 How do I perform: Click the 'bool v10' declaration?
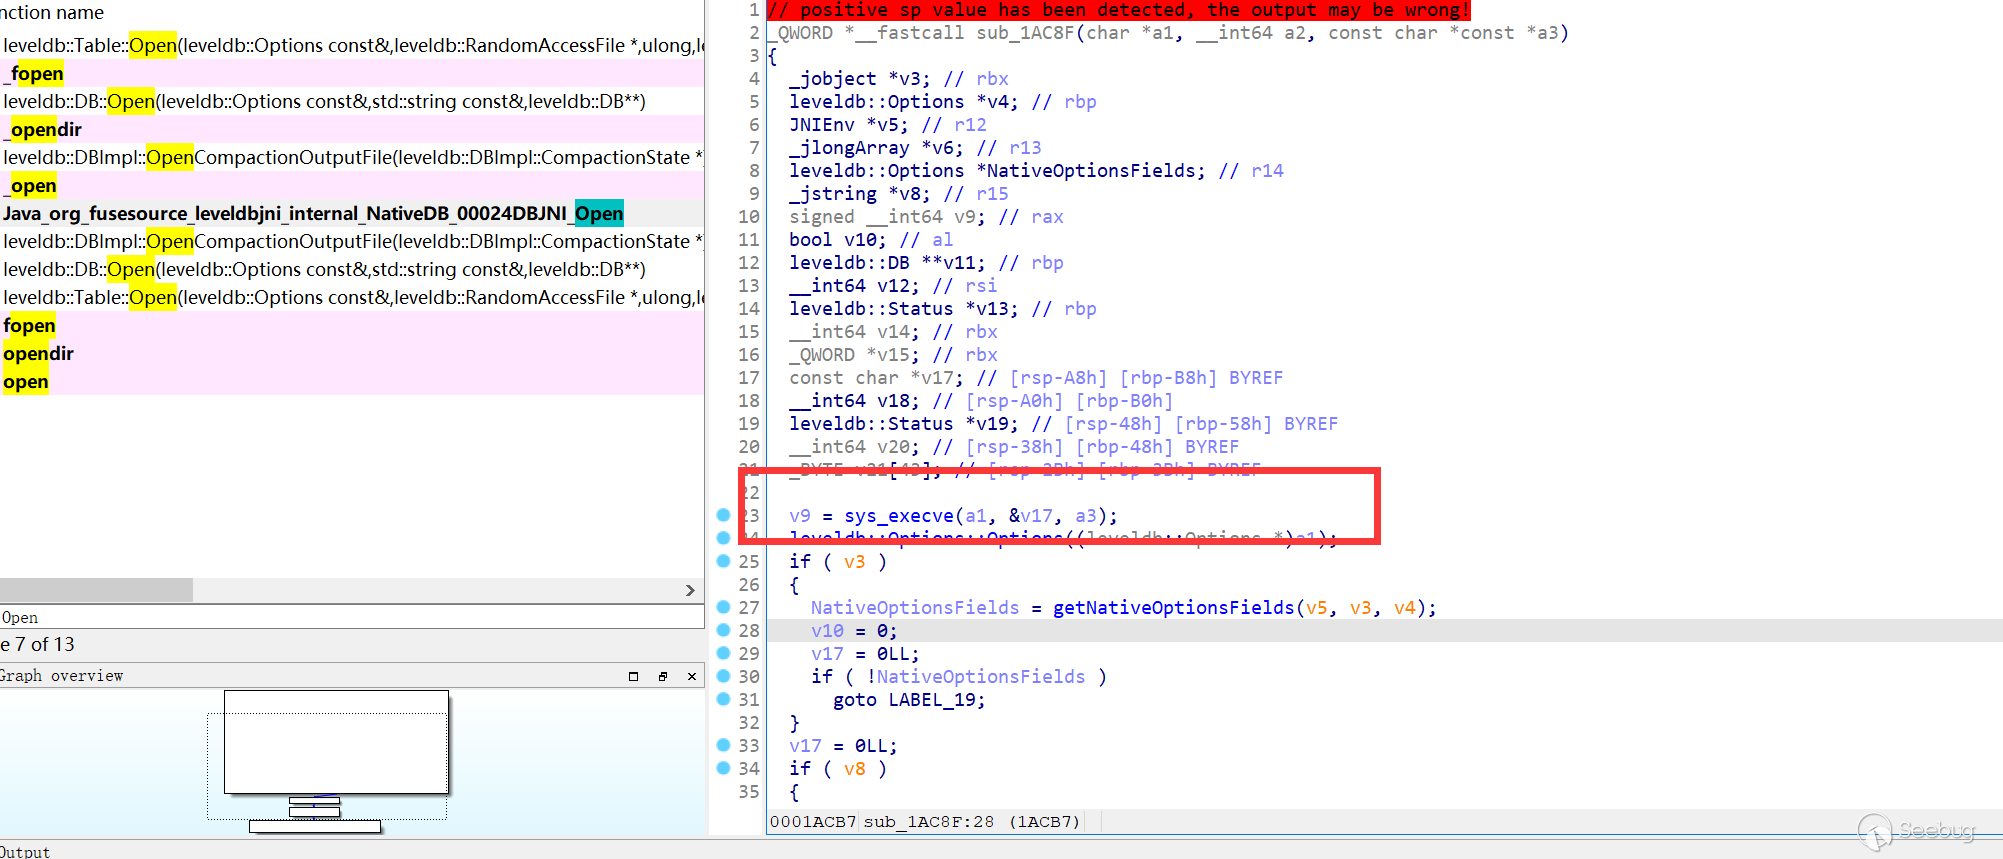click(837, 240)
